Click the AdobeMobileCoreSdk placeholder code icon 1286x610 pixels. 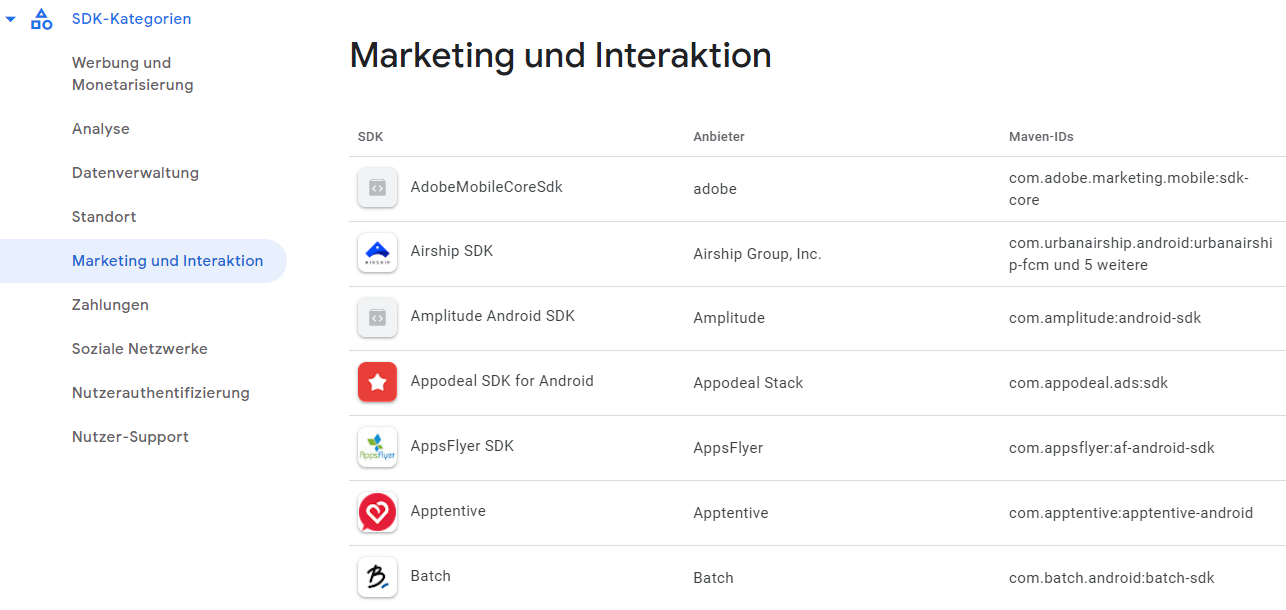377,188
